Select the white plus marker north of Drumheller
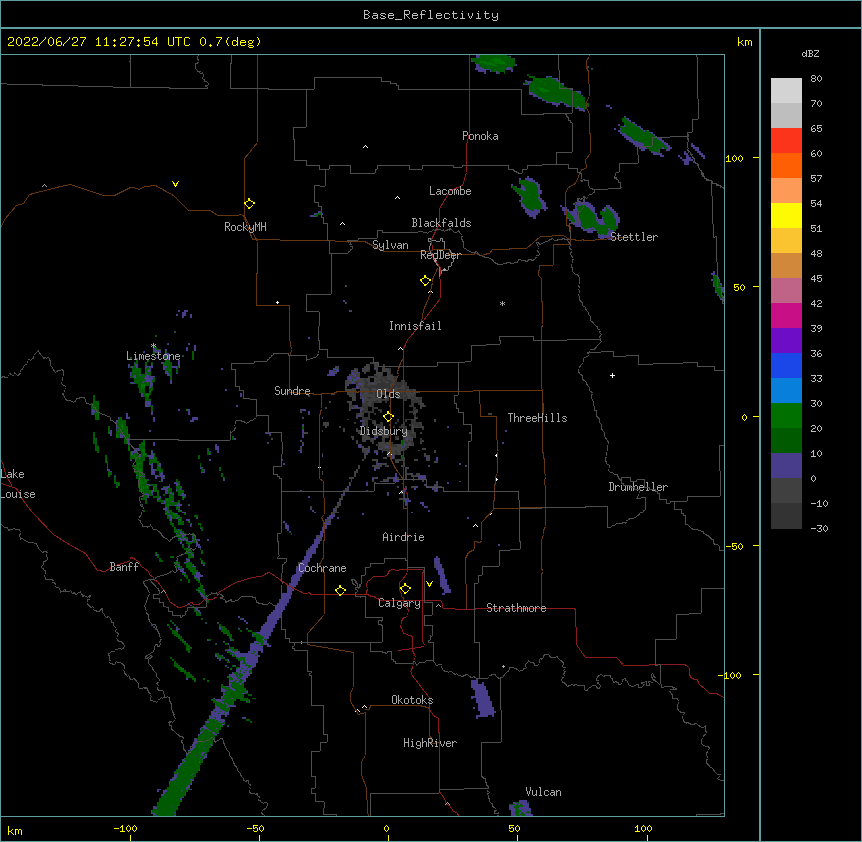Image resolution: width=862 pixels, height=842 pixels. pyautogui.click(x=612, y=375)
